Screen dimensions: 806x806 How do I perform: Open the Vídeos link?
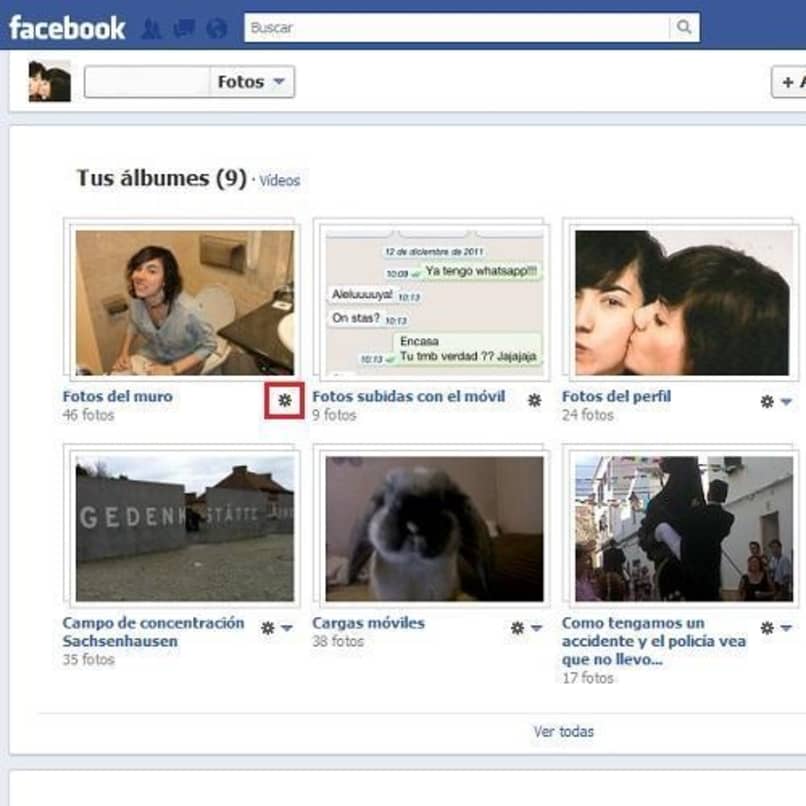(x=281, y=180)
